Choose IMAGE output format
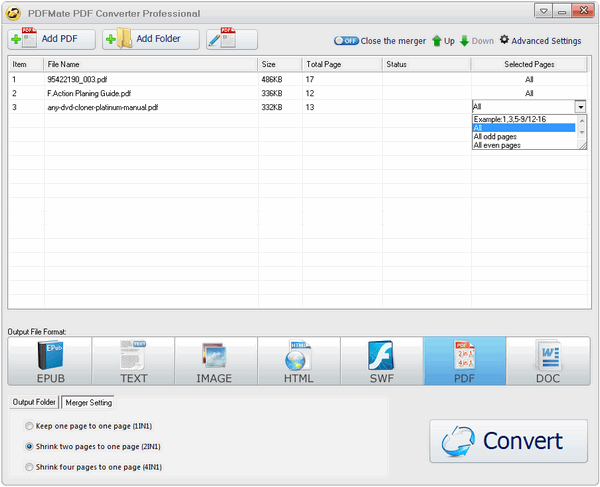600x487 pixels. coord(216,361)
